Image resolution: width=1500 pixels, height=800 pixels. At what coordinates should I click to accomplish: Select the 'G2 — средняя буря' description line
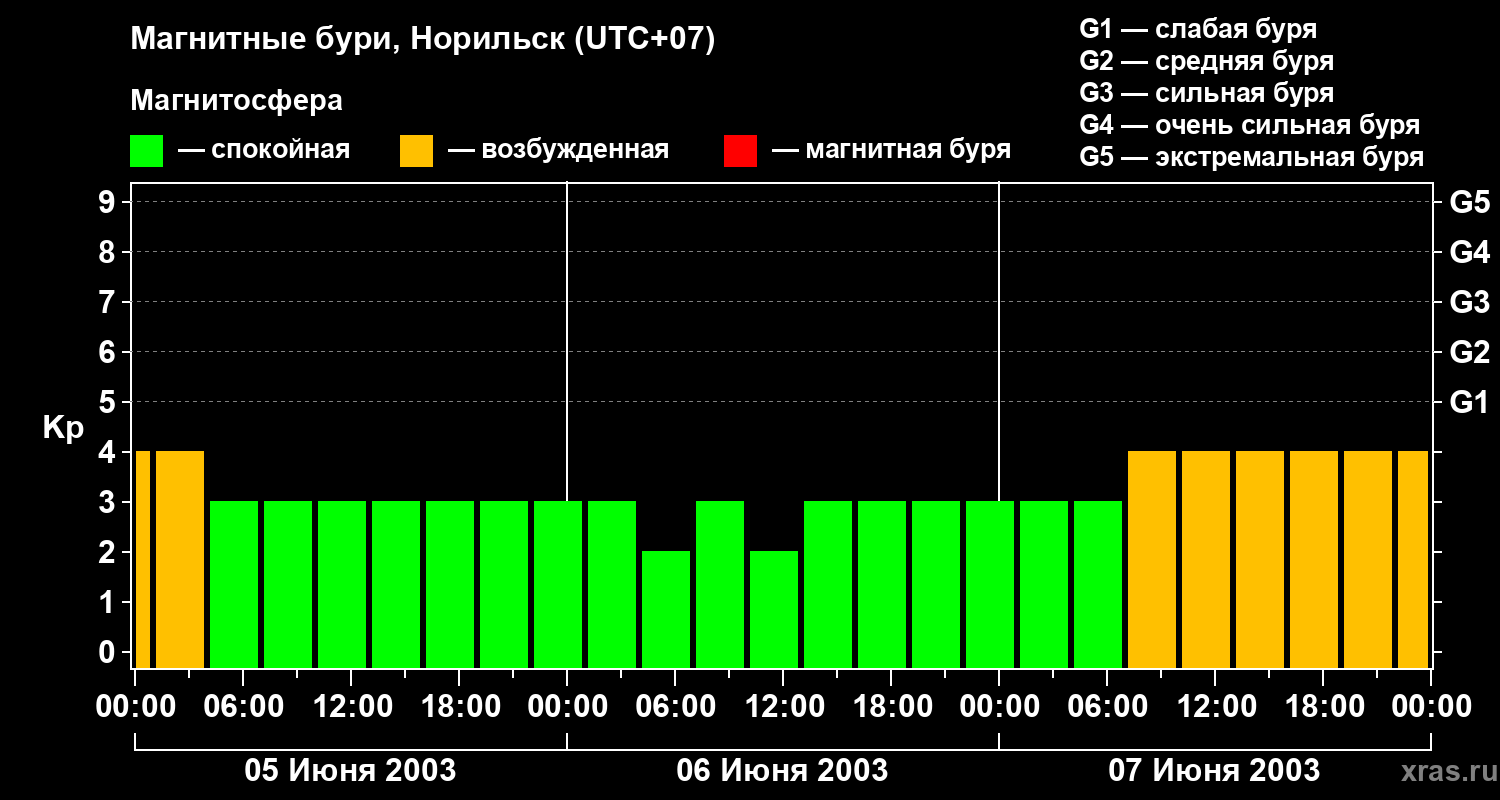1207,61
